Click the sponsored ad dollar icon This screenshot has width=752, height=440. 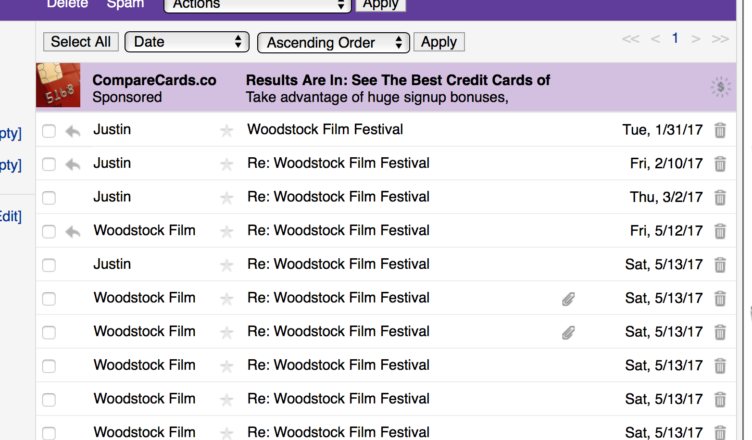click(x=720, y=88)
